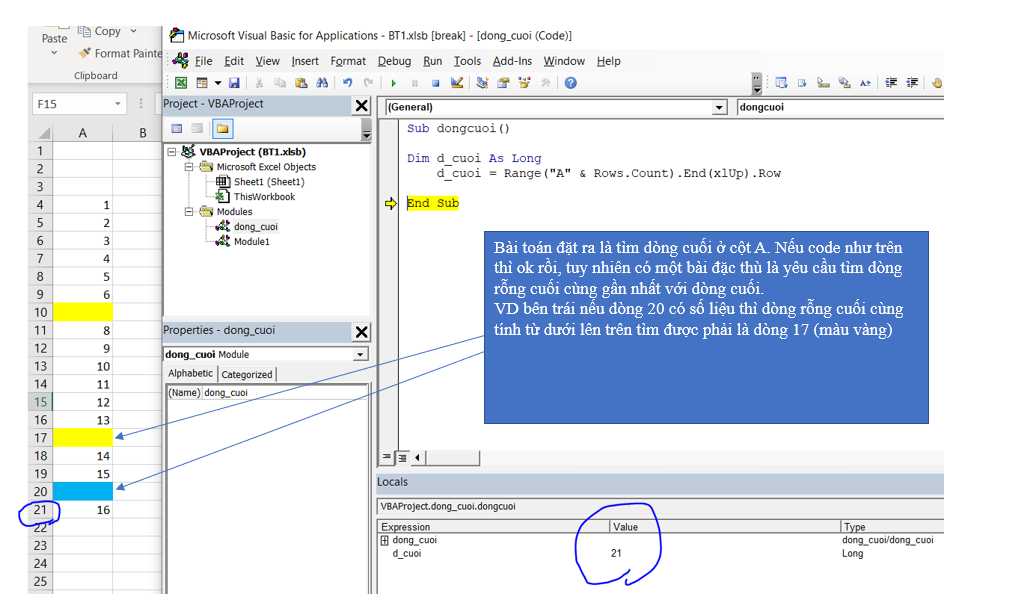Viewport: 1023px width, 616px height.
Task: Click the Outdent icon in the Edit toolbar
Action: (x=912, y=83)
